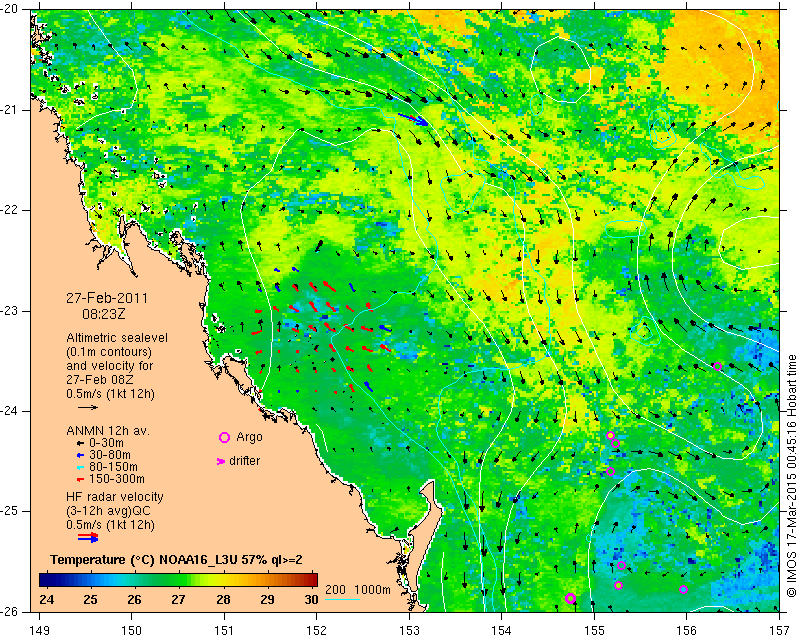Click the temperature color bar near 28°C yellow

tap(223, 580)
